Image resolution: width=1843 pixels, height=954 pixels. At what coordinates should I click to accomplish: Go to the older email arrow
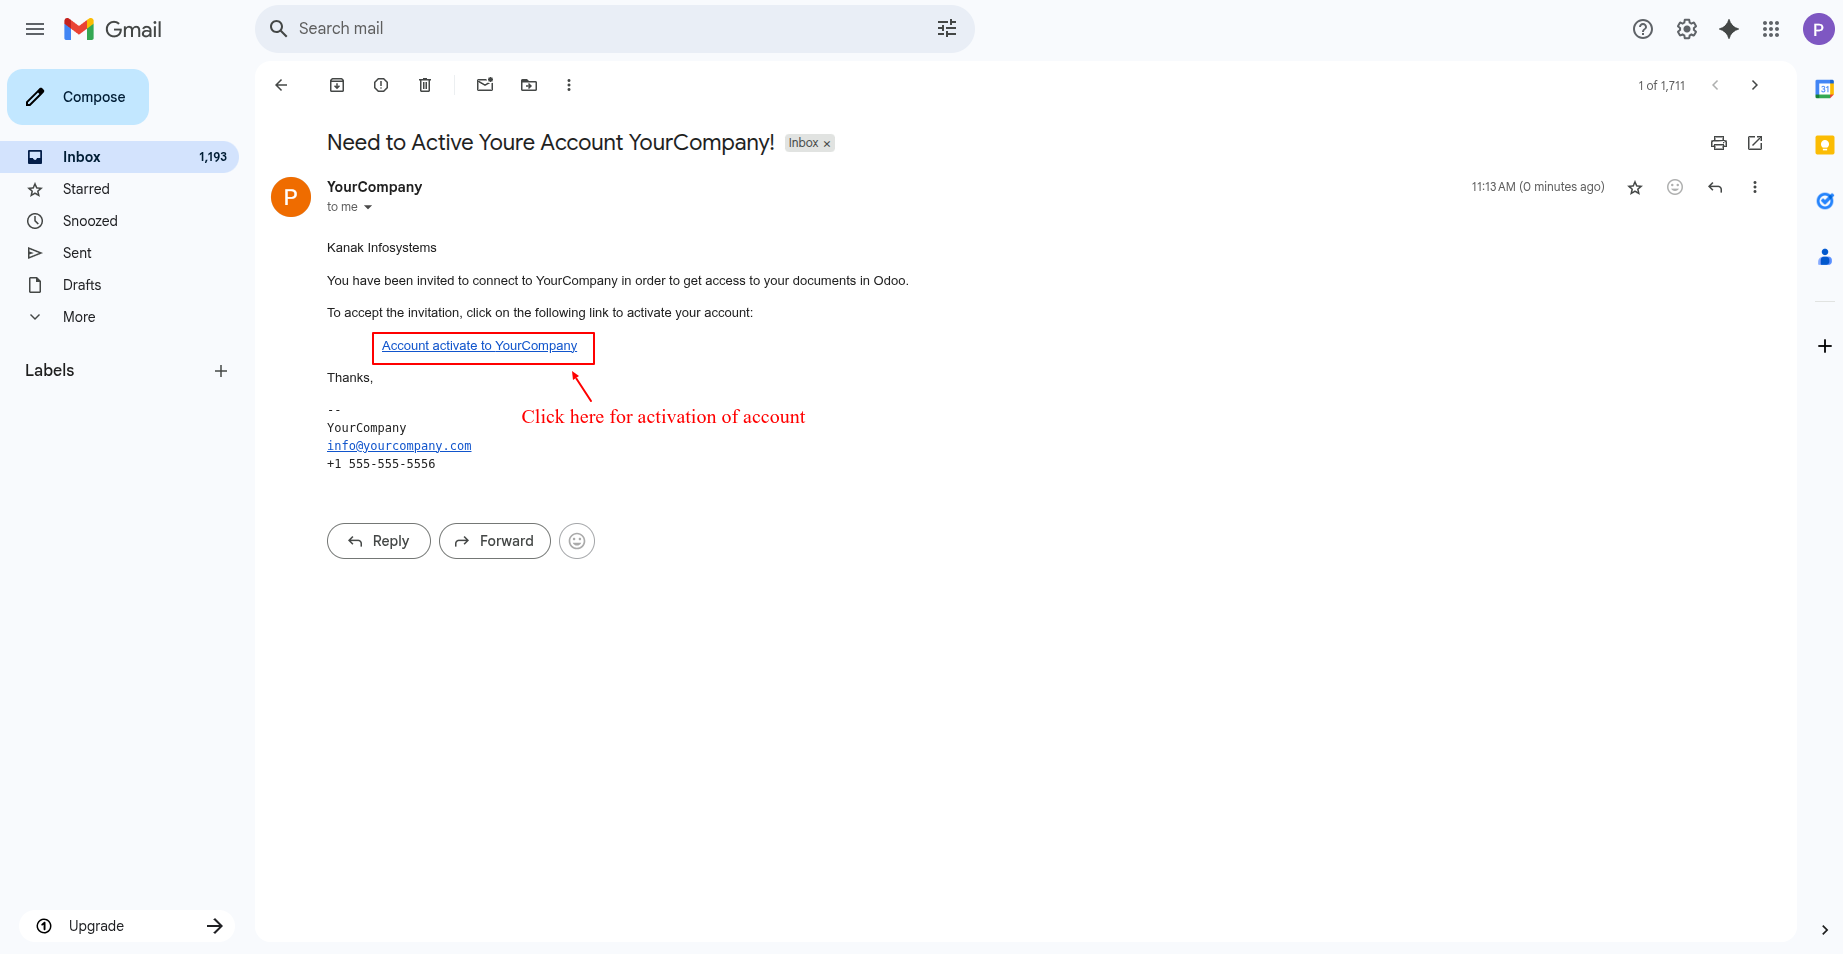1755,85
